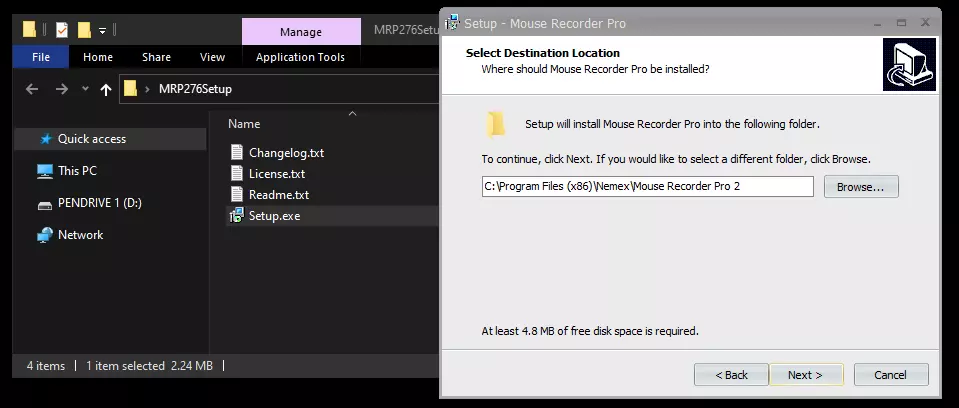Go up one folder level arrow

106,89
